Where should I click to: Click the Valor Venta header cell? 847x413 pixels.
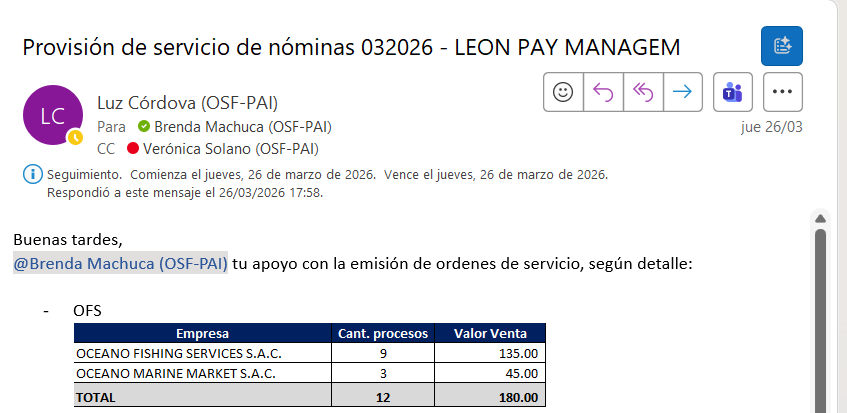pos(490,333)
